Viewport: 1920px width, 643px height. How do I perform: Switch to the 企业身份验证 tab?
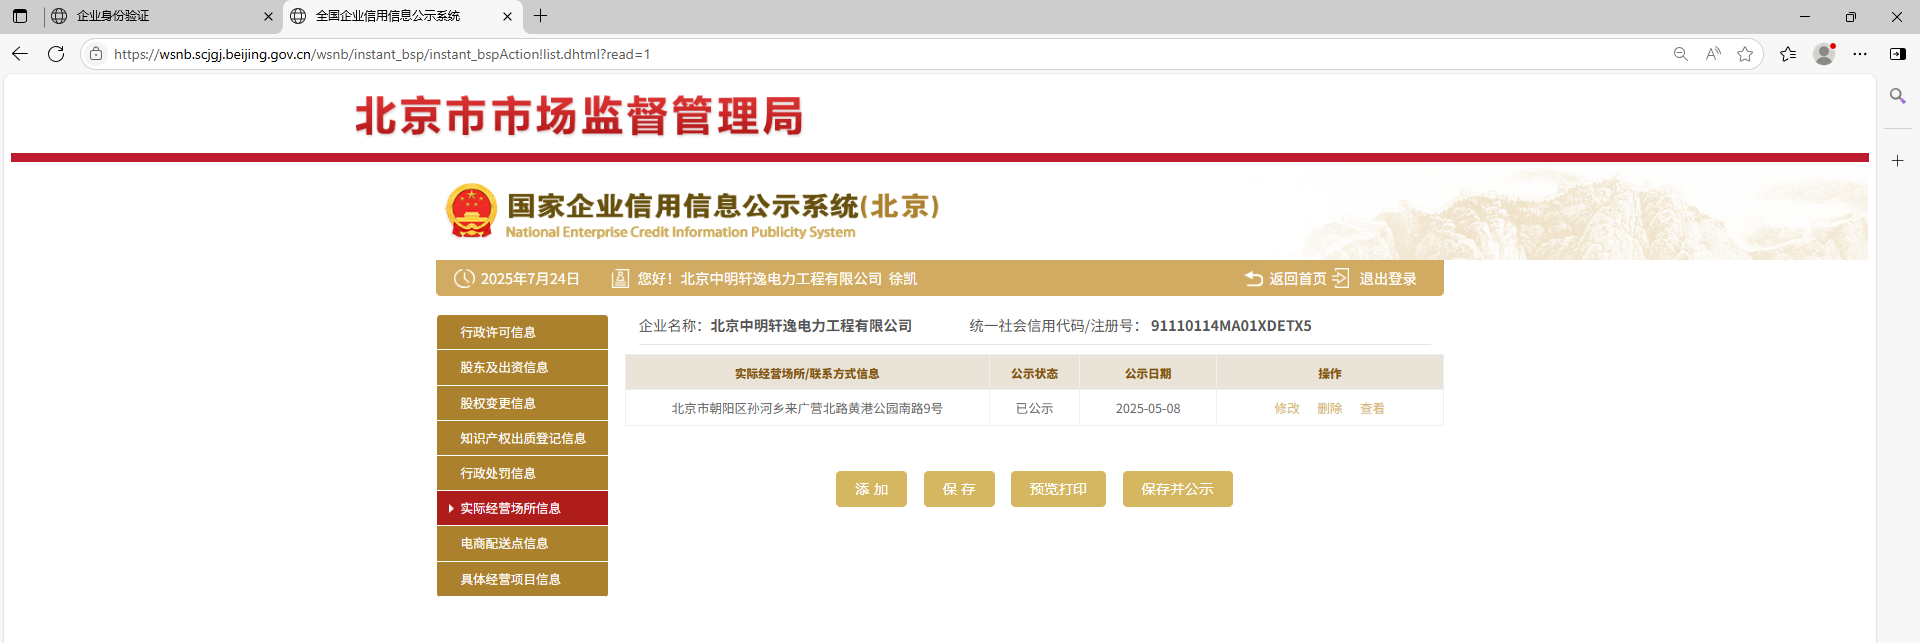[x=162, y=16]
